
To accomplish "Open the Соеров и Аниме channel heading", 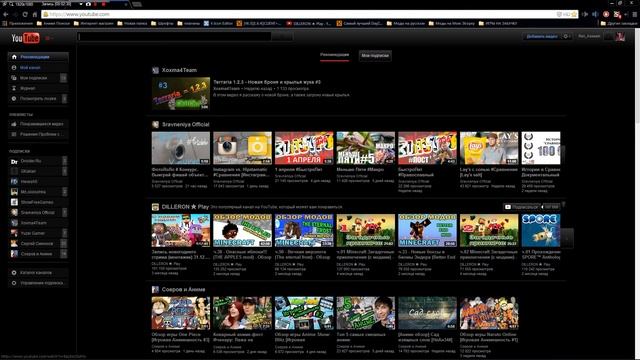I will [183, 289].
